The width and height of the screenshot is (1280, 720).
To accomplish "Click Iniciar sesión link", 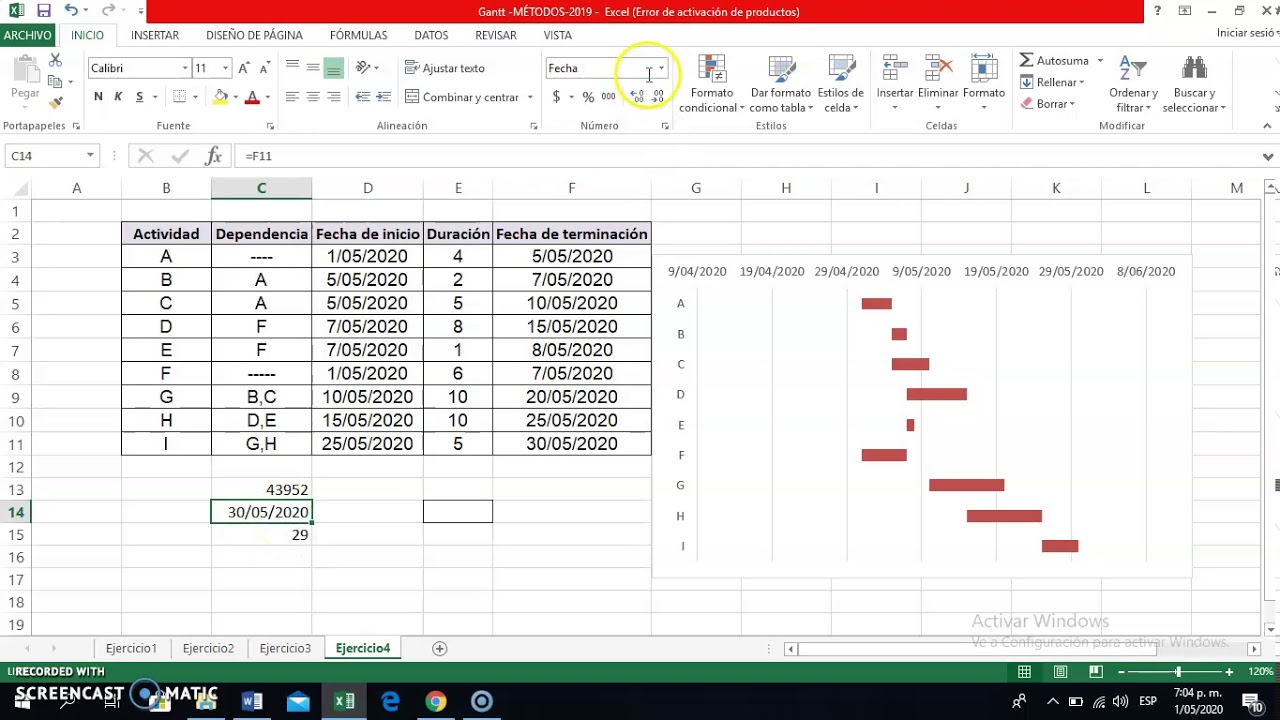I will (x=1247, y=33).
